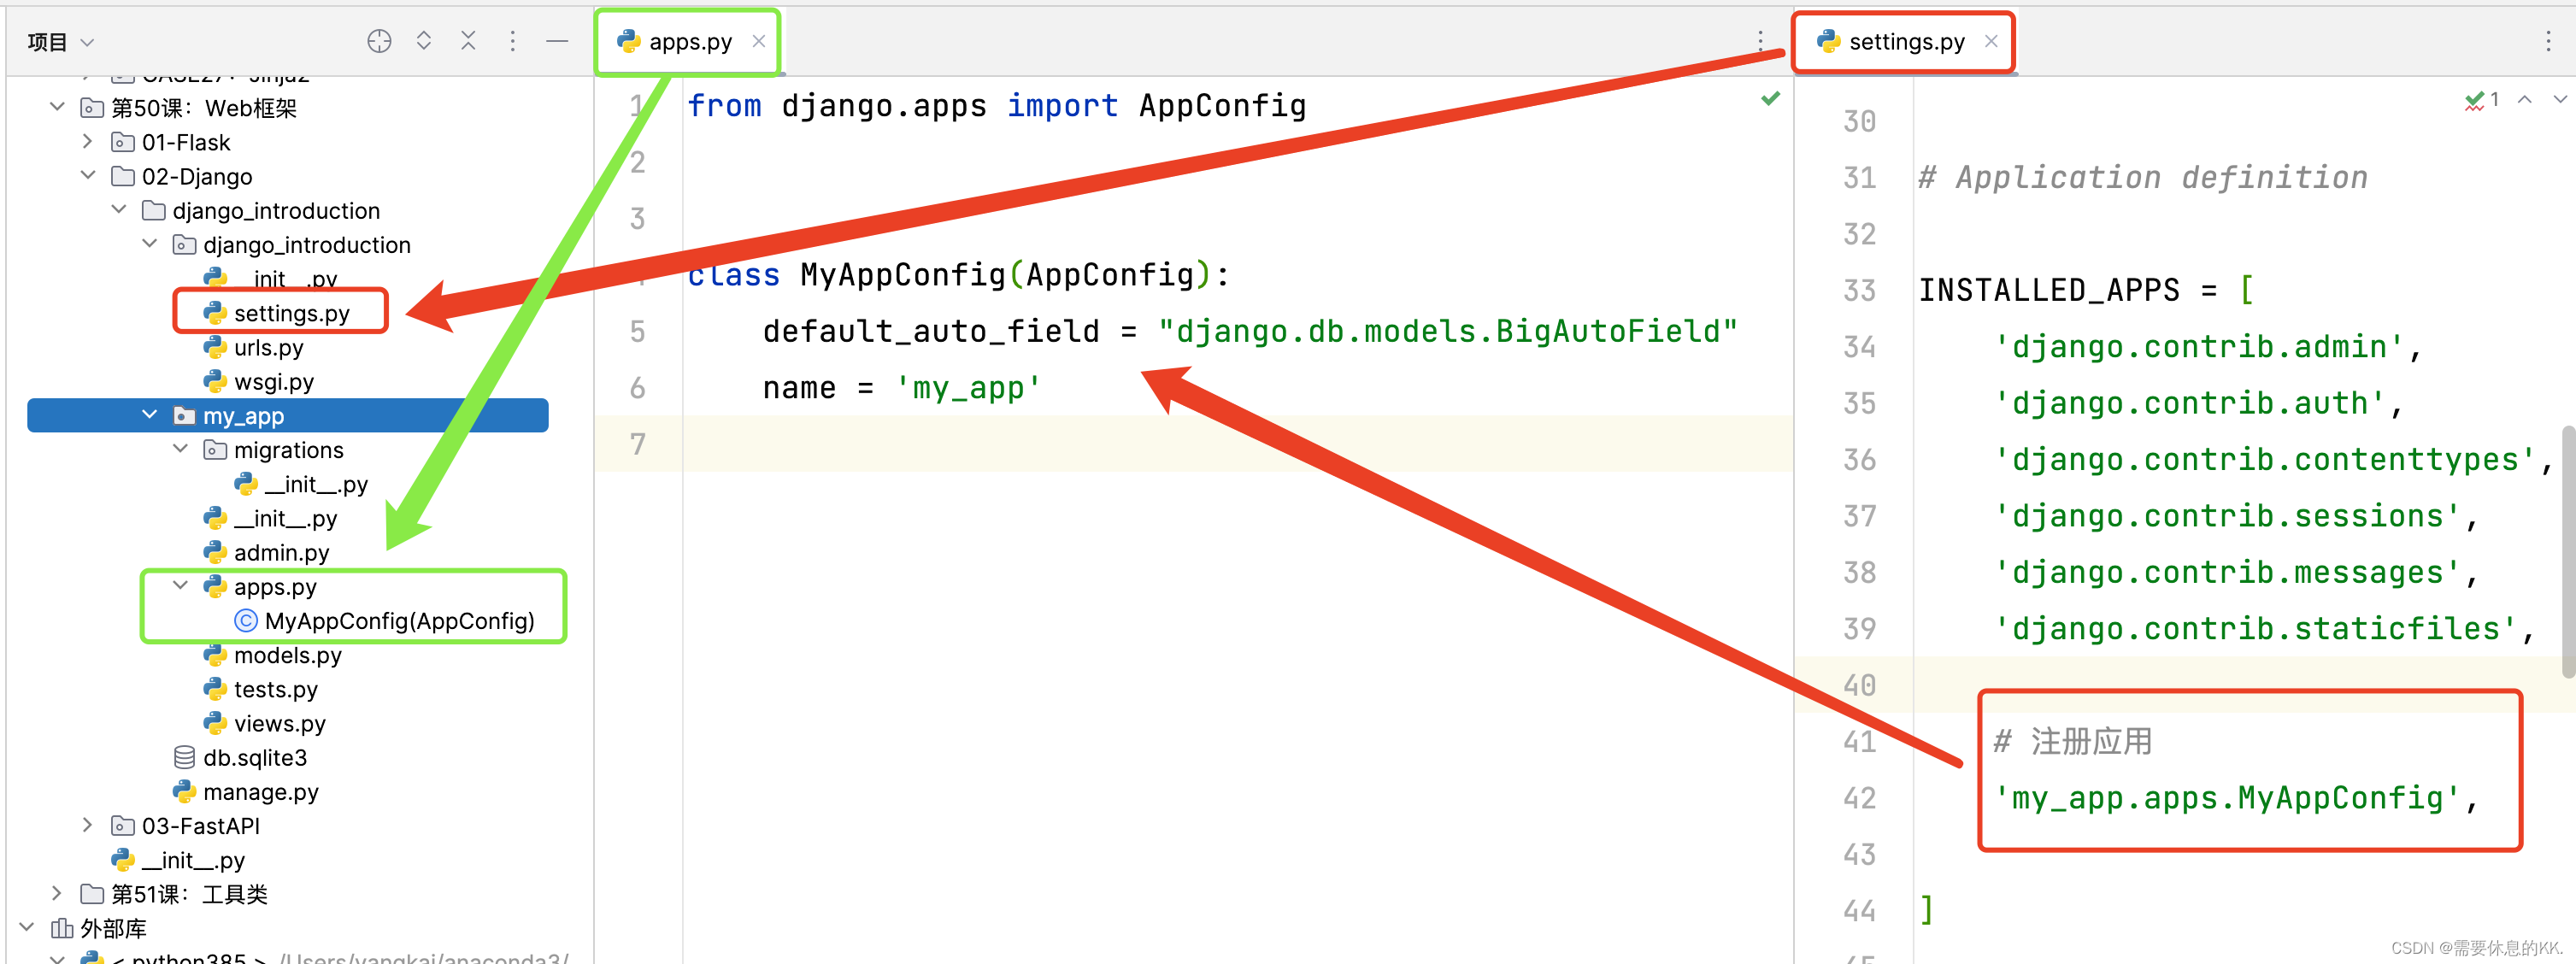
Task: Expand the 03-FastAPI folder
Action: click(88, 825)
